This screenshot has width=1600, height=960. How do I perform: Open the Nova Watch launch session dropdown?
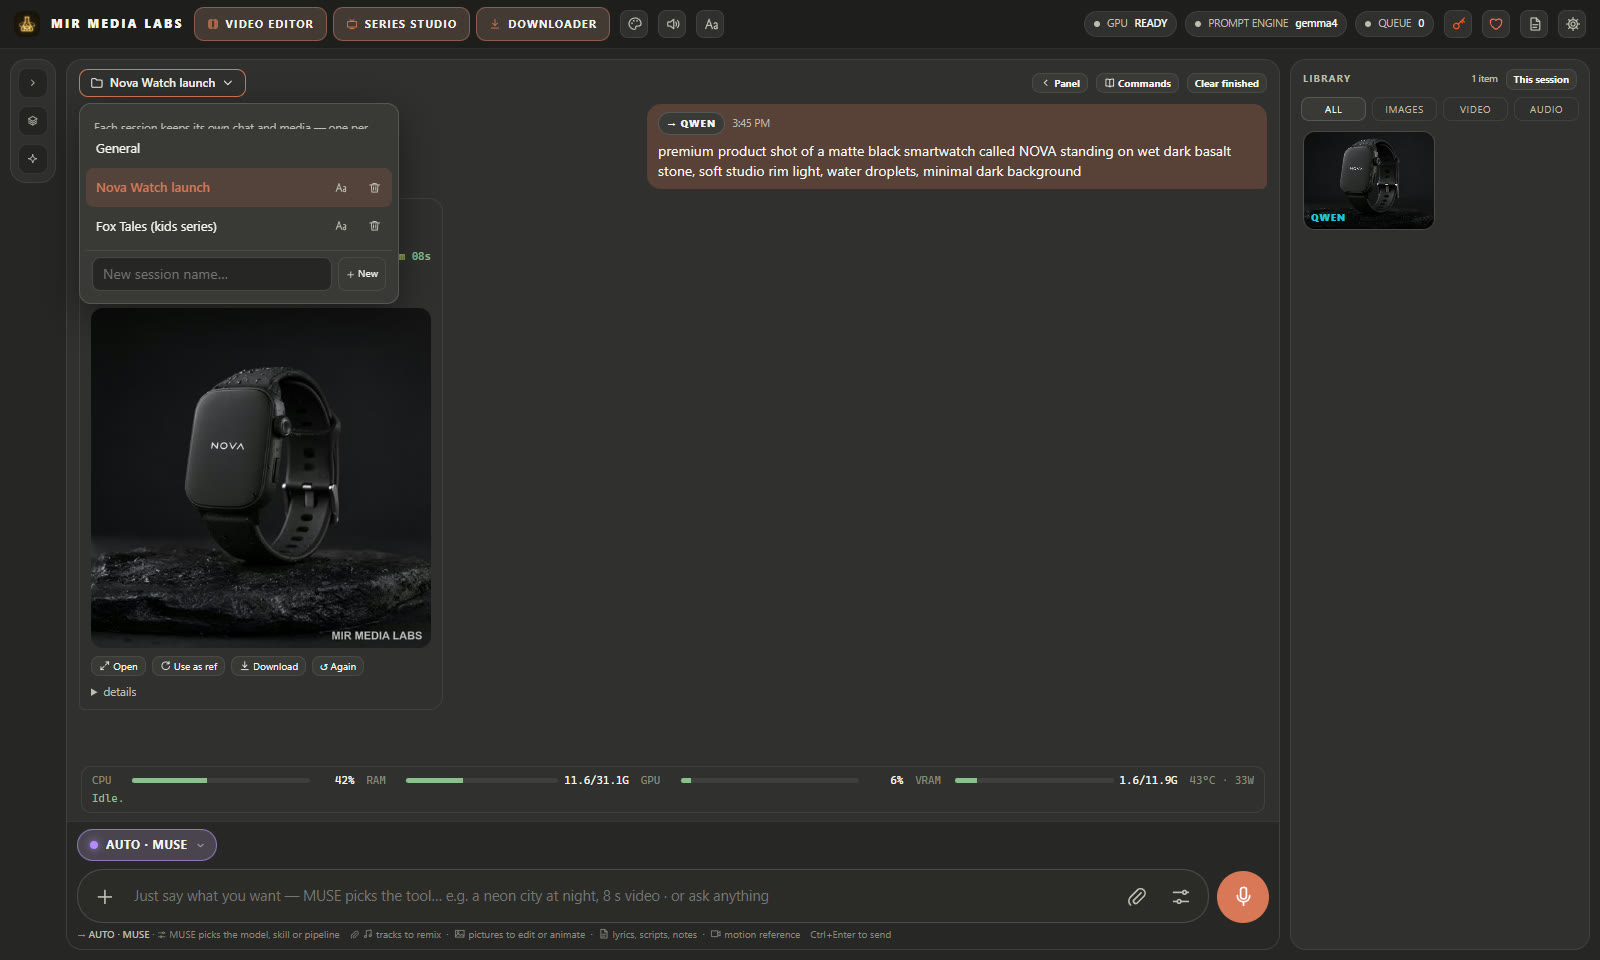(162, 83)
